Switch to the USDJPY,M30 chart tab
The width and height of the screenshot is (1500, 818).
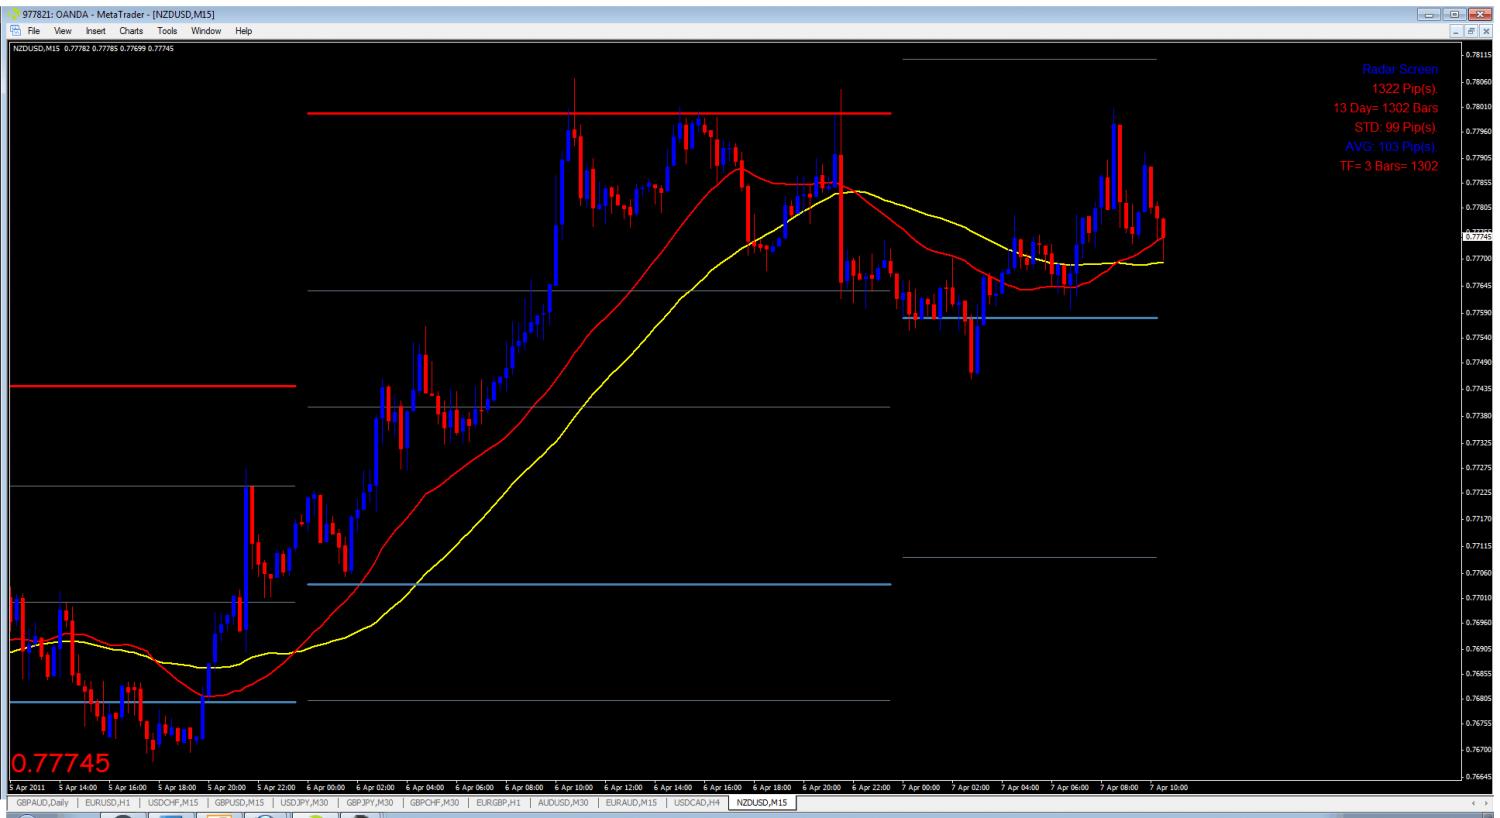[x=306, y=802]
